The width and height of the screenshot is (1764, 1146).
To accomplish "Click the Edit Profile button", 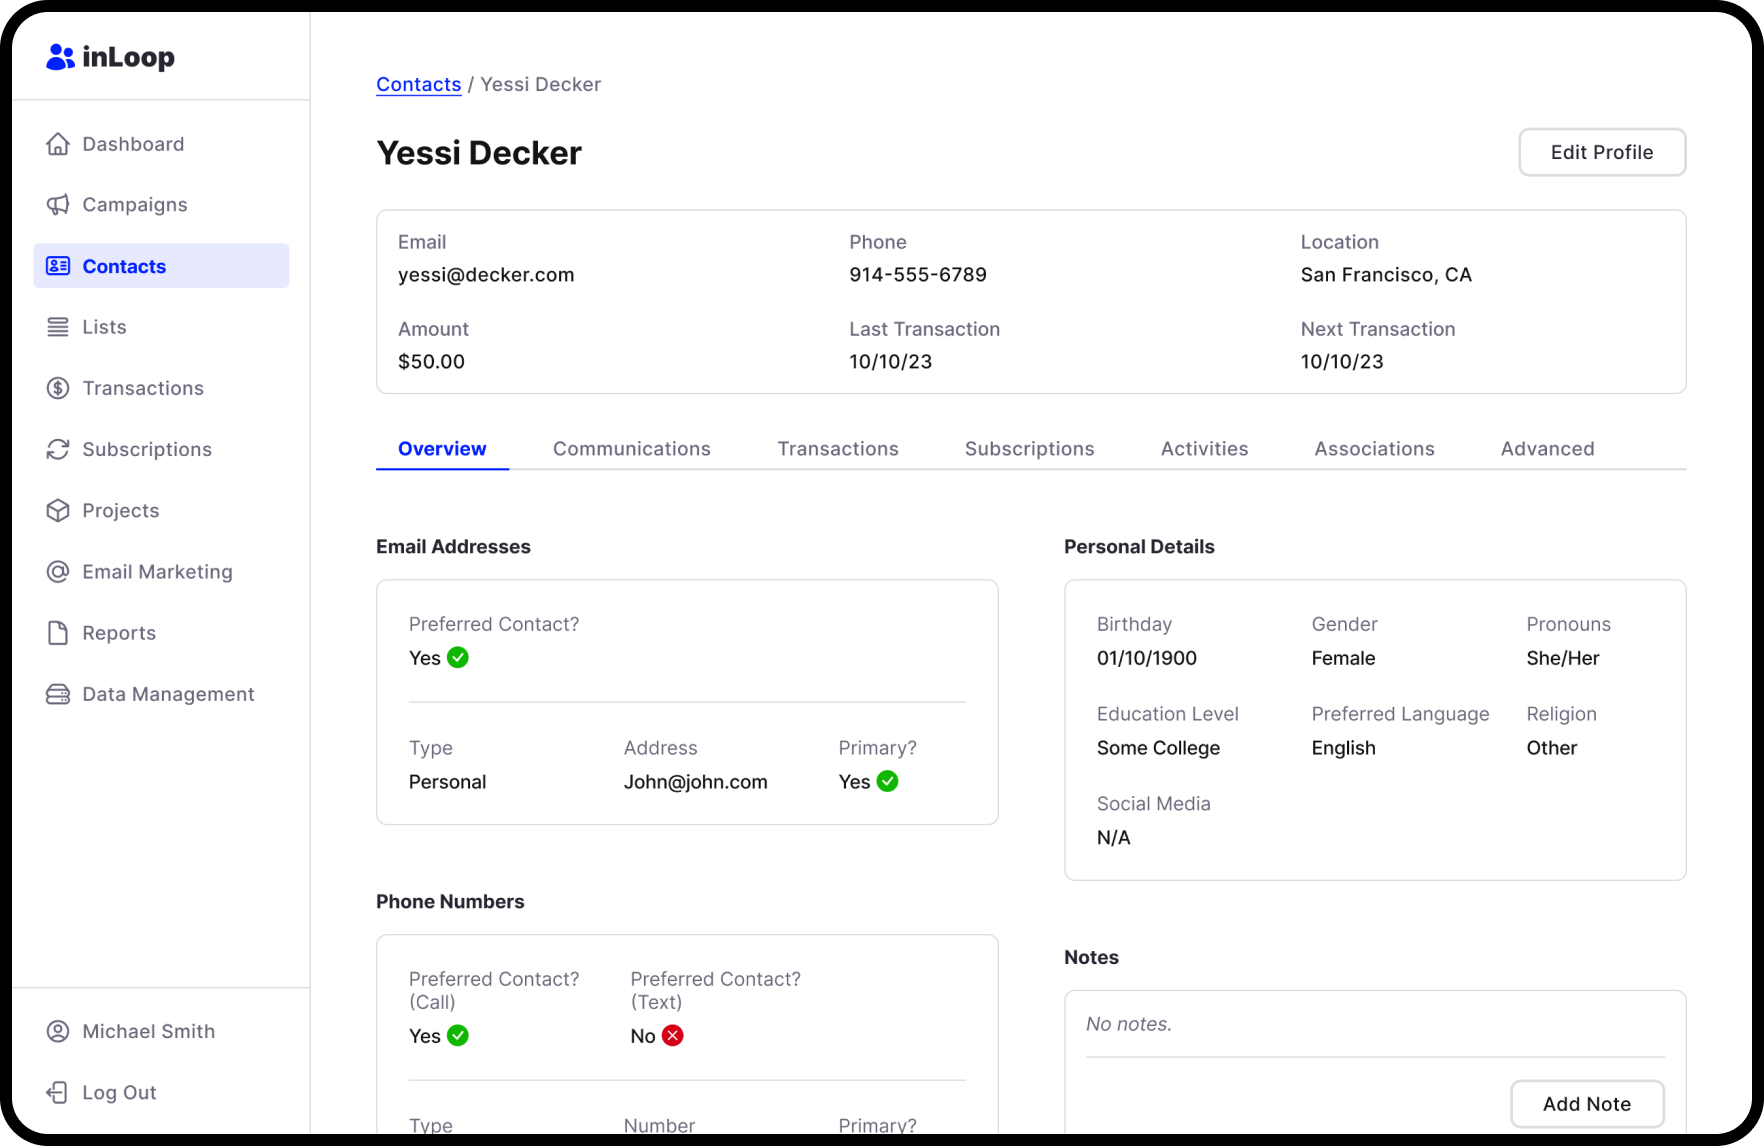I will (x=1601, y=152).
